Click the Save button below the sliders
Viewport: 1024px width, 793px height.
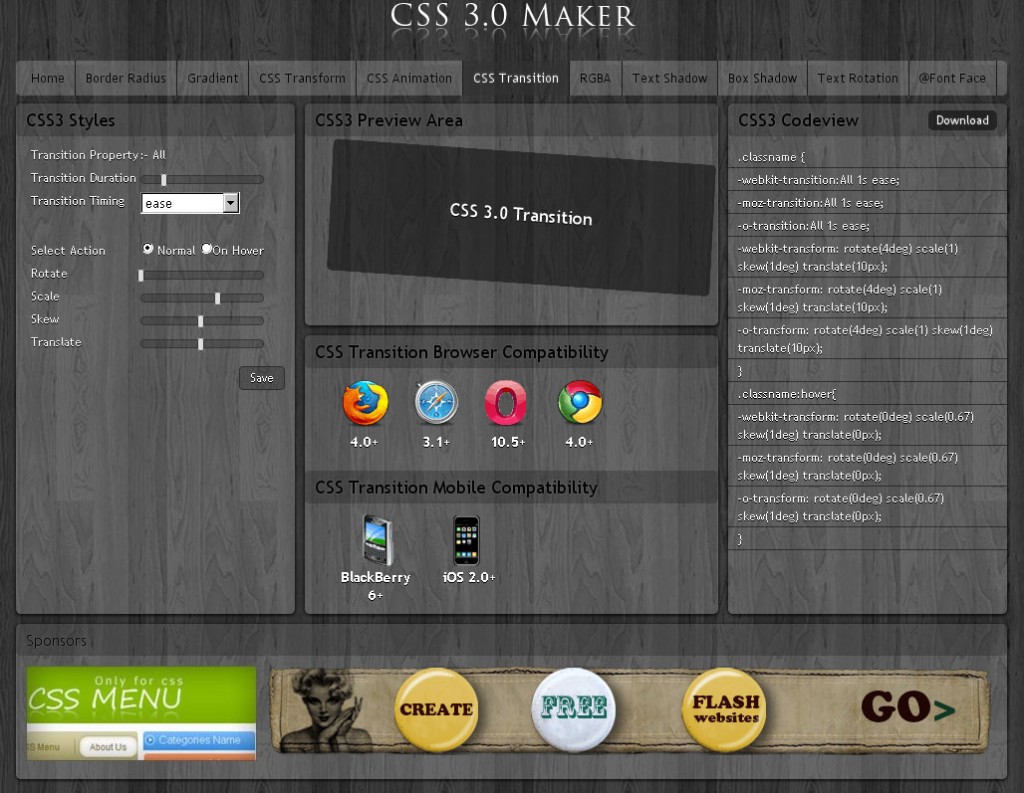[261, 378]
